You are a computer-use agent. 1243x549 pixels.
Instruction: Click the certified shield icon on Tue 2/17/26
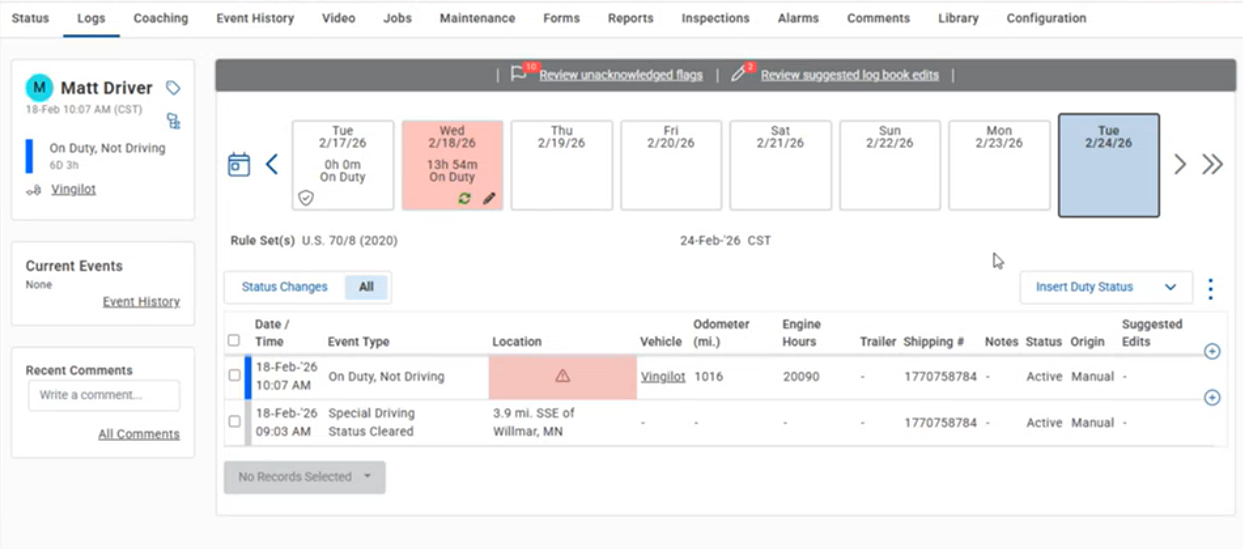pos(306,198)
